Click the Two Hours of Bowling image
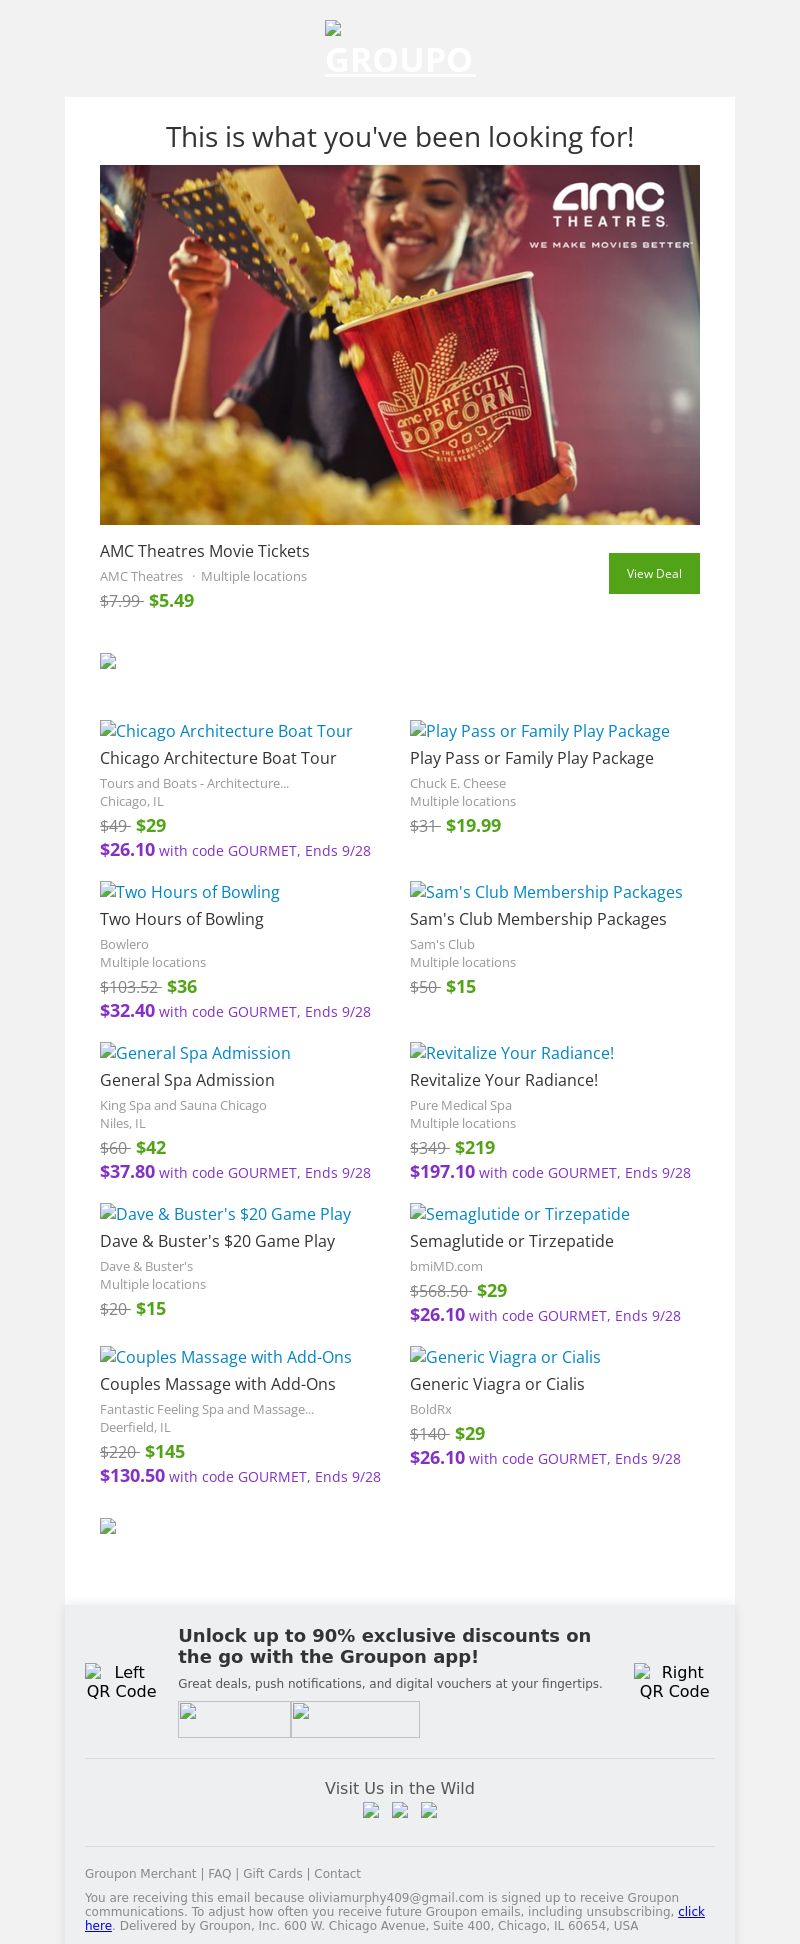 (x=190, y=892)
